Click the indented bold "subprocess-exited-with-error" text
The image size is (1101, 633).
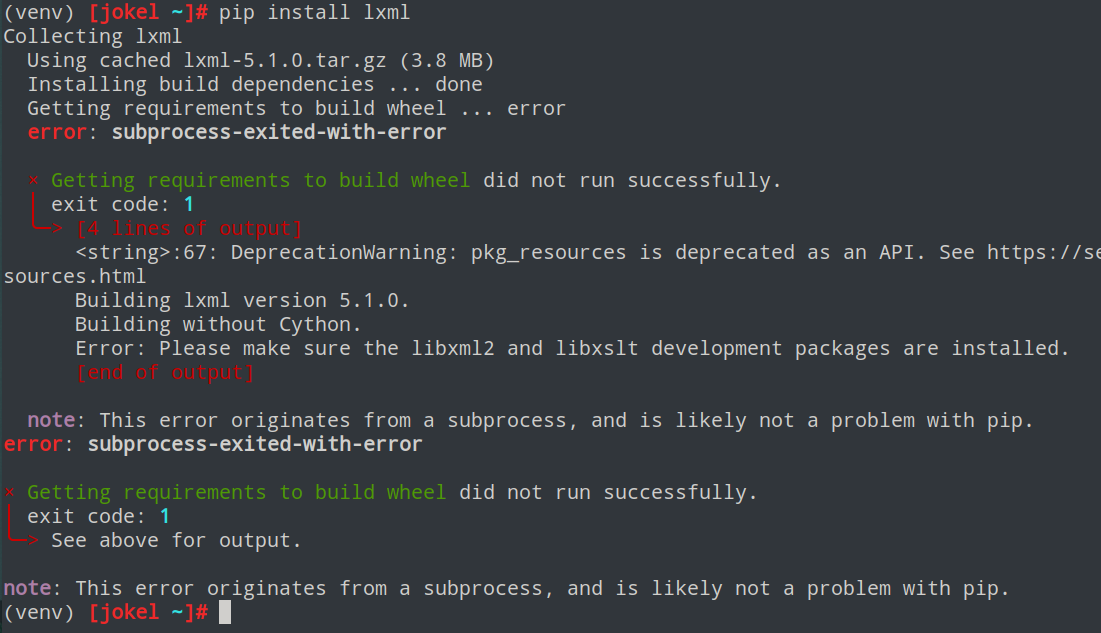click(279, 132)
